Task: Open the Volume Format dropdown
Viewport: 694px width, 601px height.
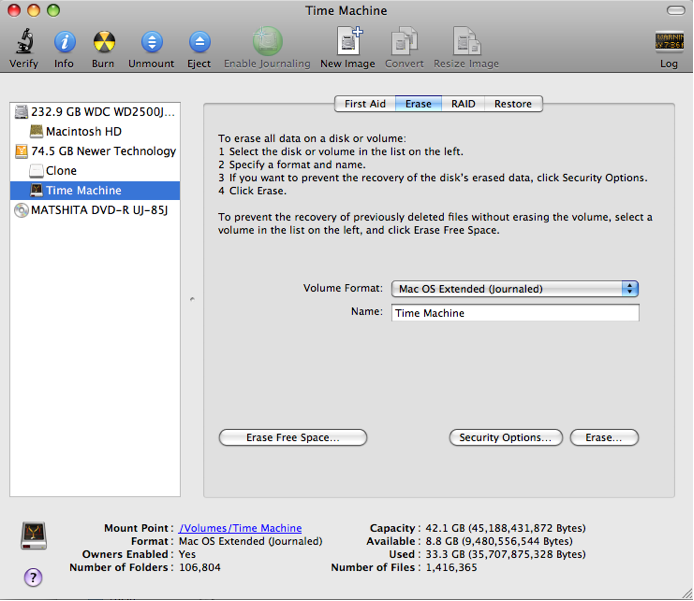Action: coord(515,289)
